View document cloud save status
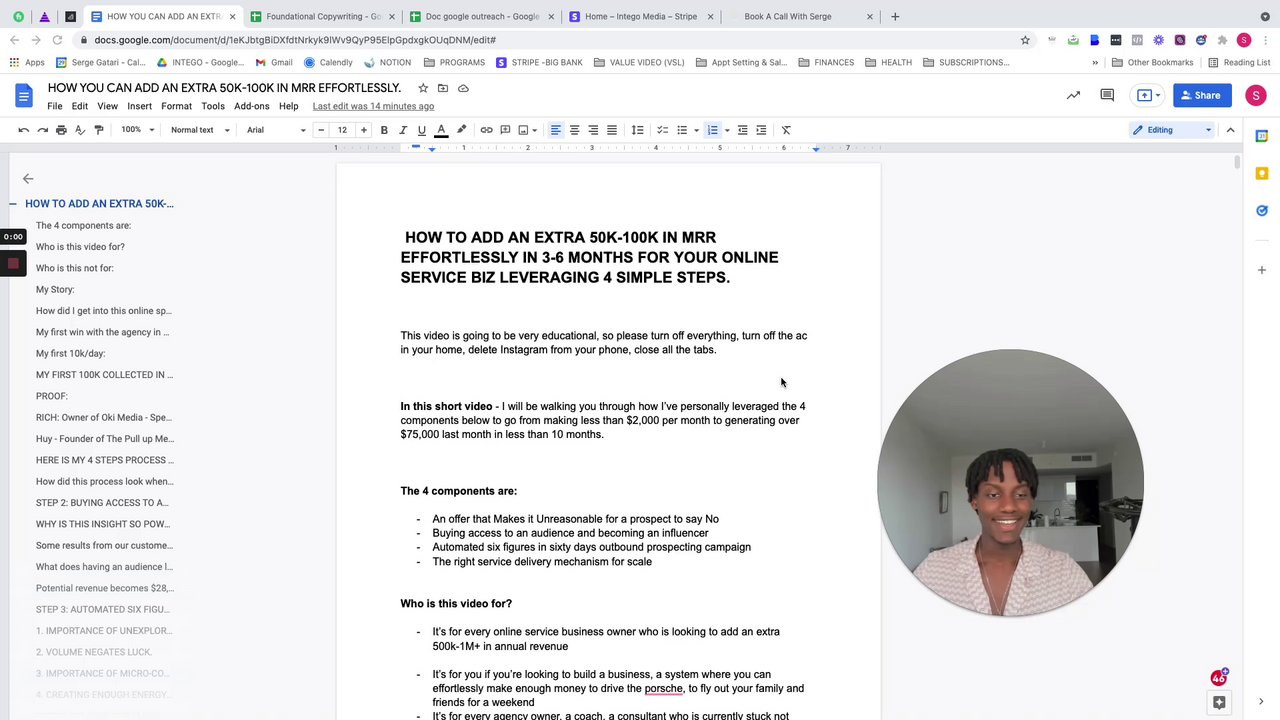Viewport: 1280px width, 720px height. click(x=463, y=88)
